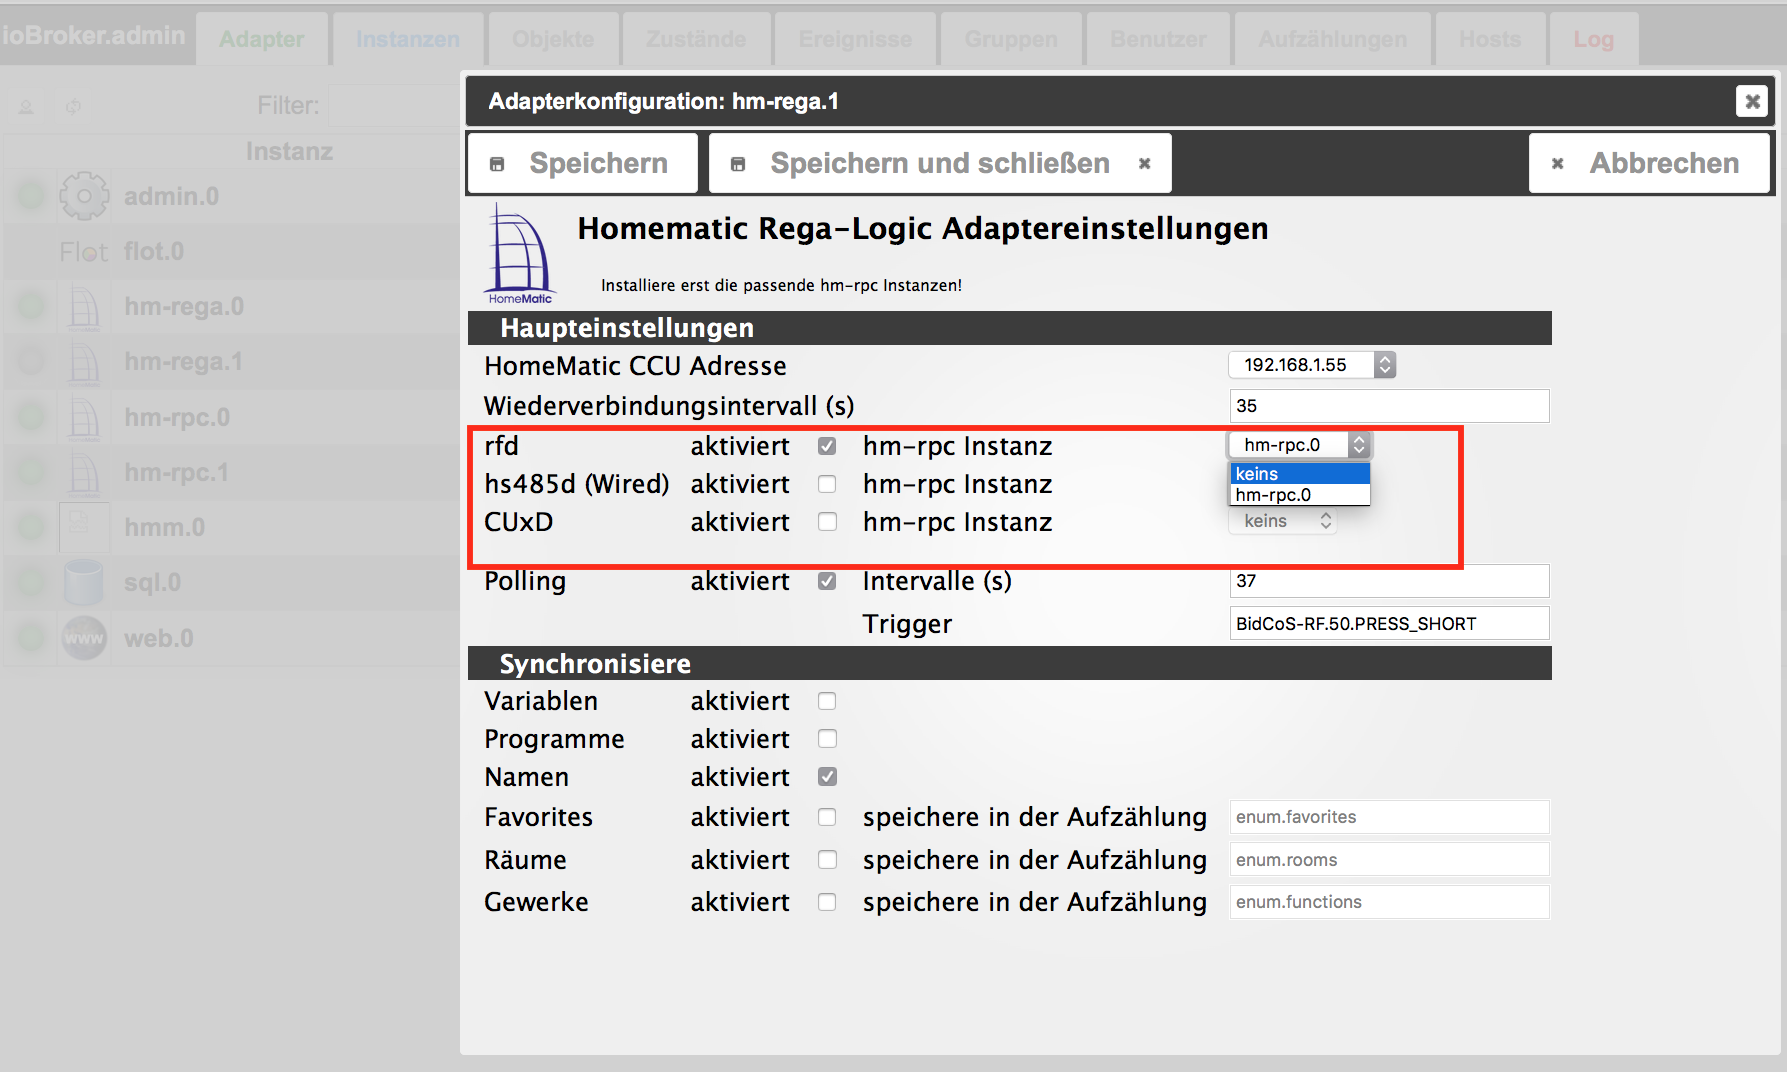Select the 'web.0' instance name
The width and height of the screenshot is (1787, 1072).
coord(159,638)
